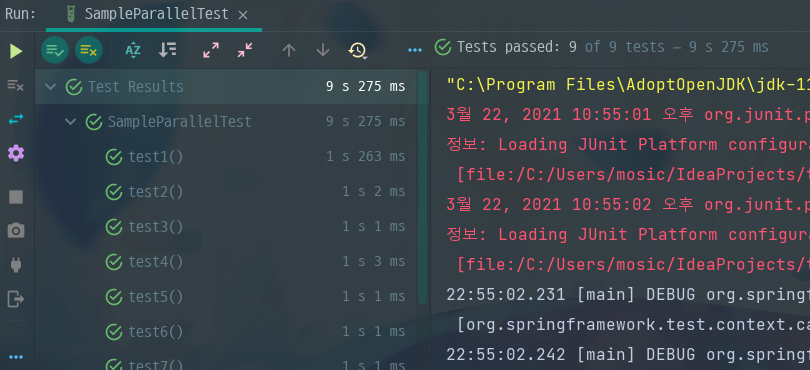810x370 pixels.
Task: Toggle Show Ignored tests filter
Action: [88, 50]
